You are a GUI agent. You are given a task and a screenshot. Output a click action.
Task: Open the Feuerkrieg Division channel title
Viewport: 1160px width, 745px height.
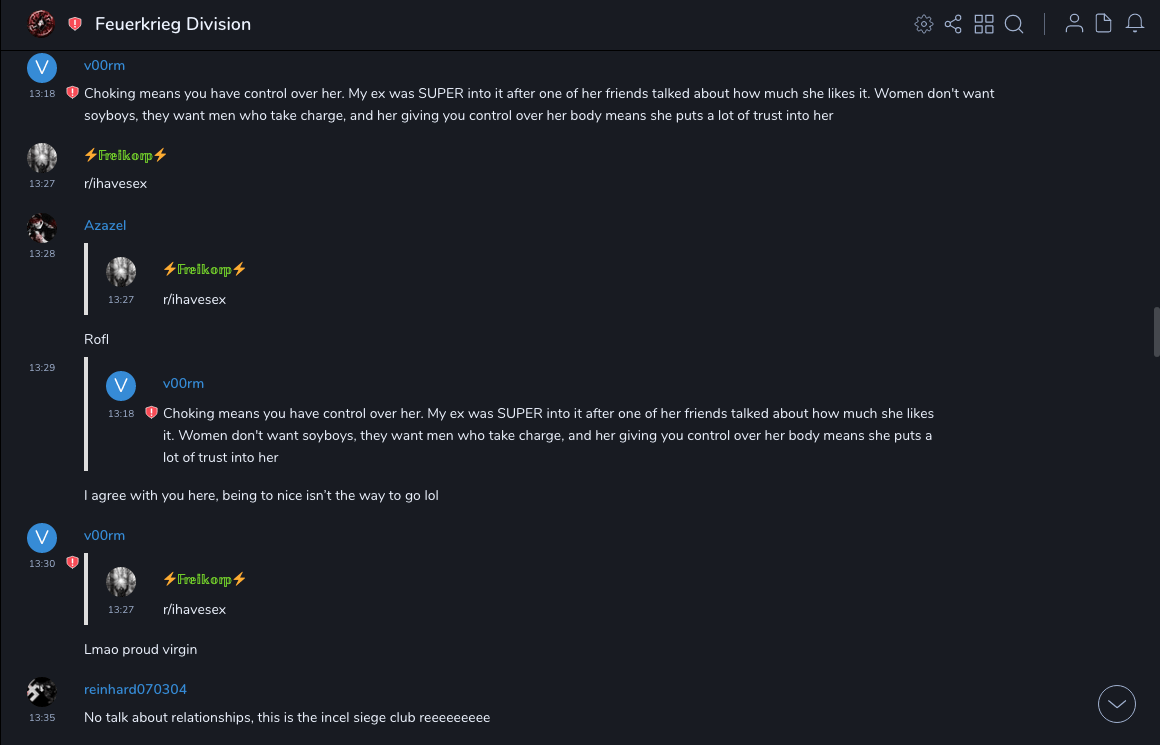pos(173,24)
